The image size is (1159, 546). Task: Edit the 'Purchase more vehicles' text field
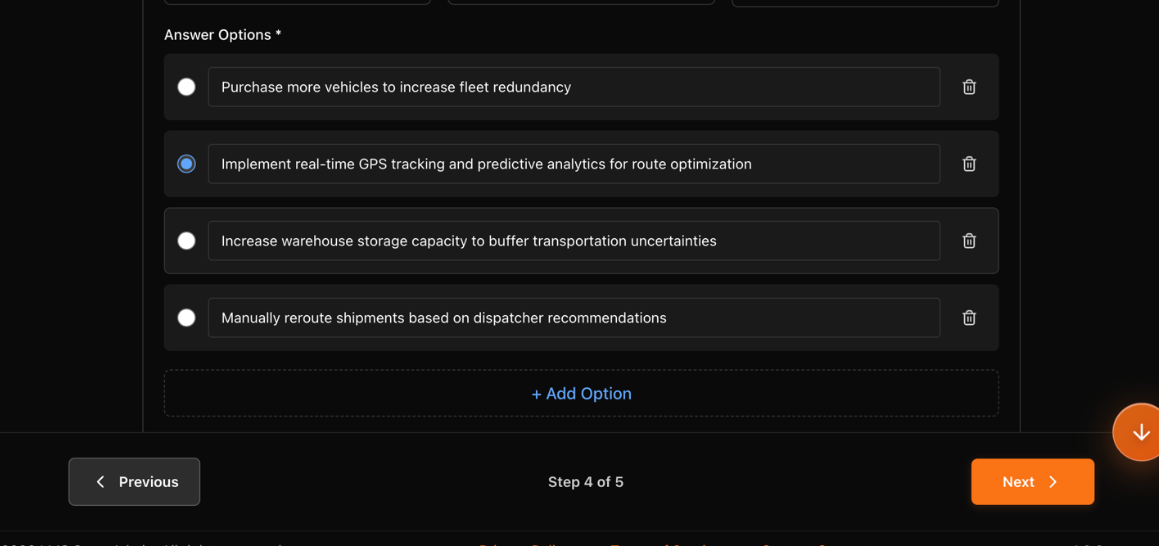[573, 87]
